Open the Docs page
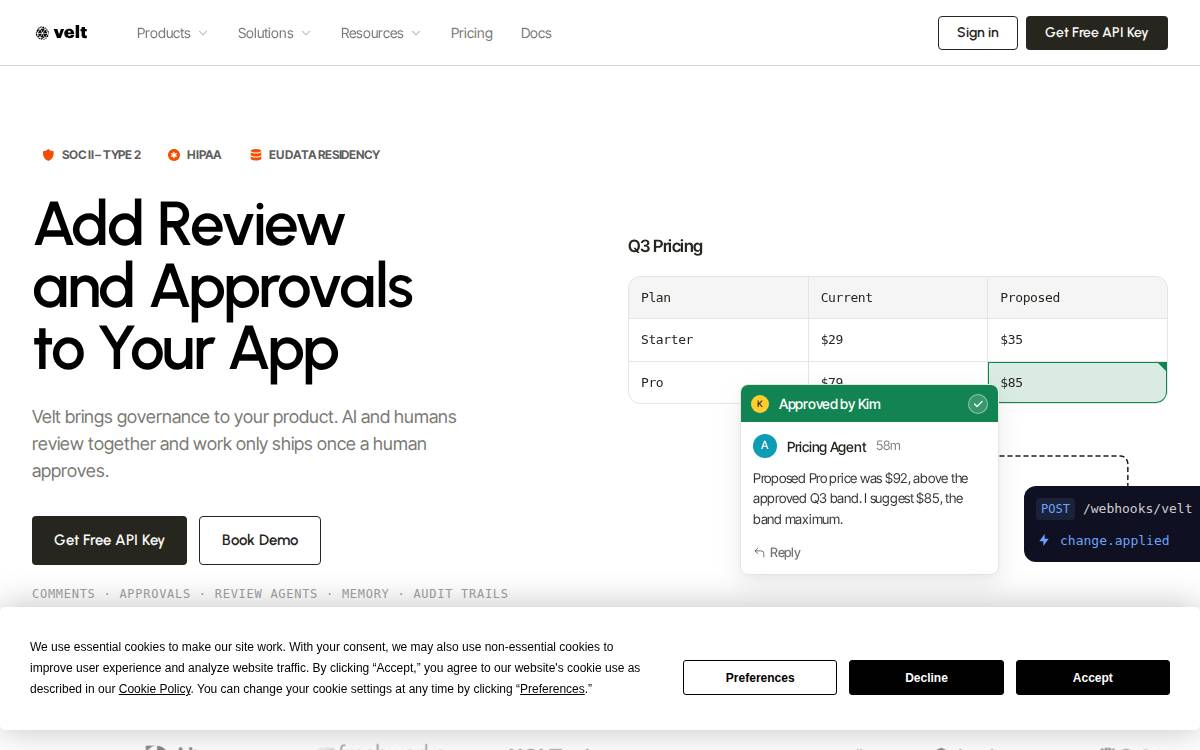The height and width of the screenshot is (750, 1200). click(x=536, y=33)
